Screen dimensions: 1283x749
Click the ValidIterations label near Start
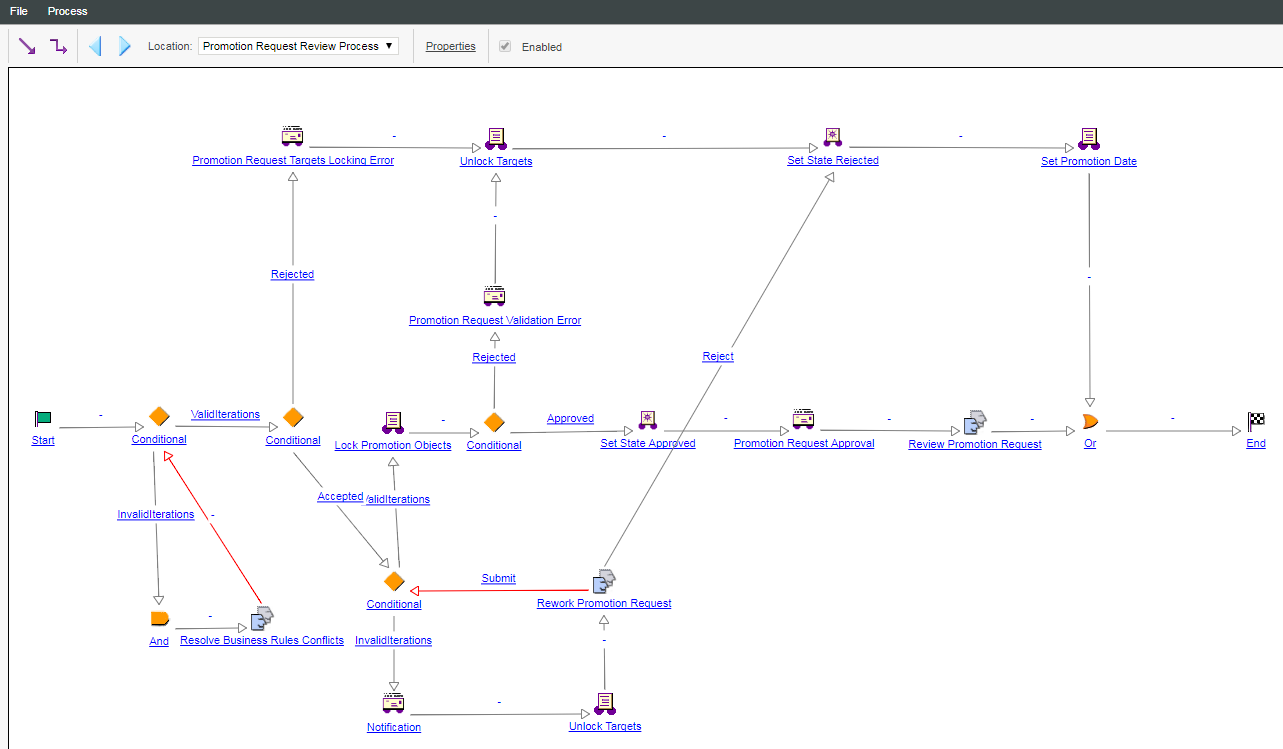click(x=225, y=414)
